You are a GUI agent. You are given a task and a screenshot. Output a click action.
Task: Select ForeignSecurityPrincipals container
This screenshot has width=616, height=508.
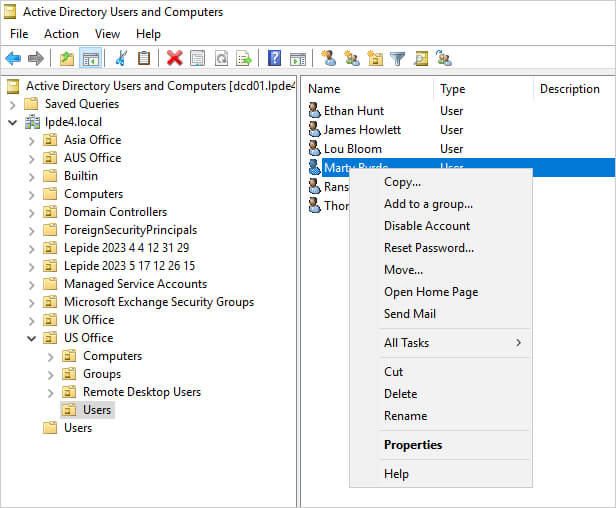130,230
